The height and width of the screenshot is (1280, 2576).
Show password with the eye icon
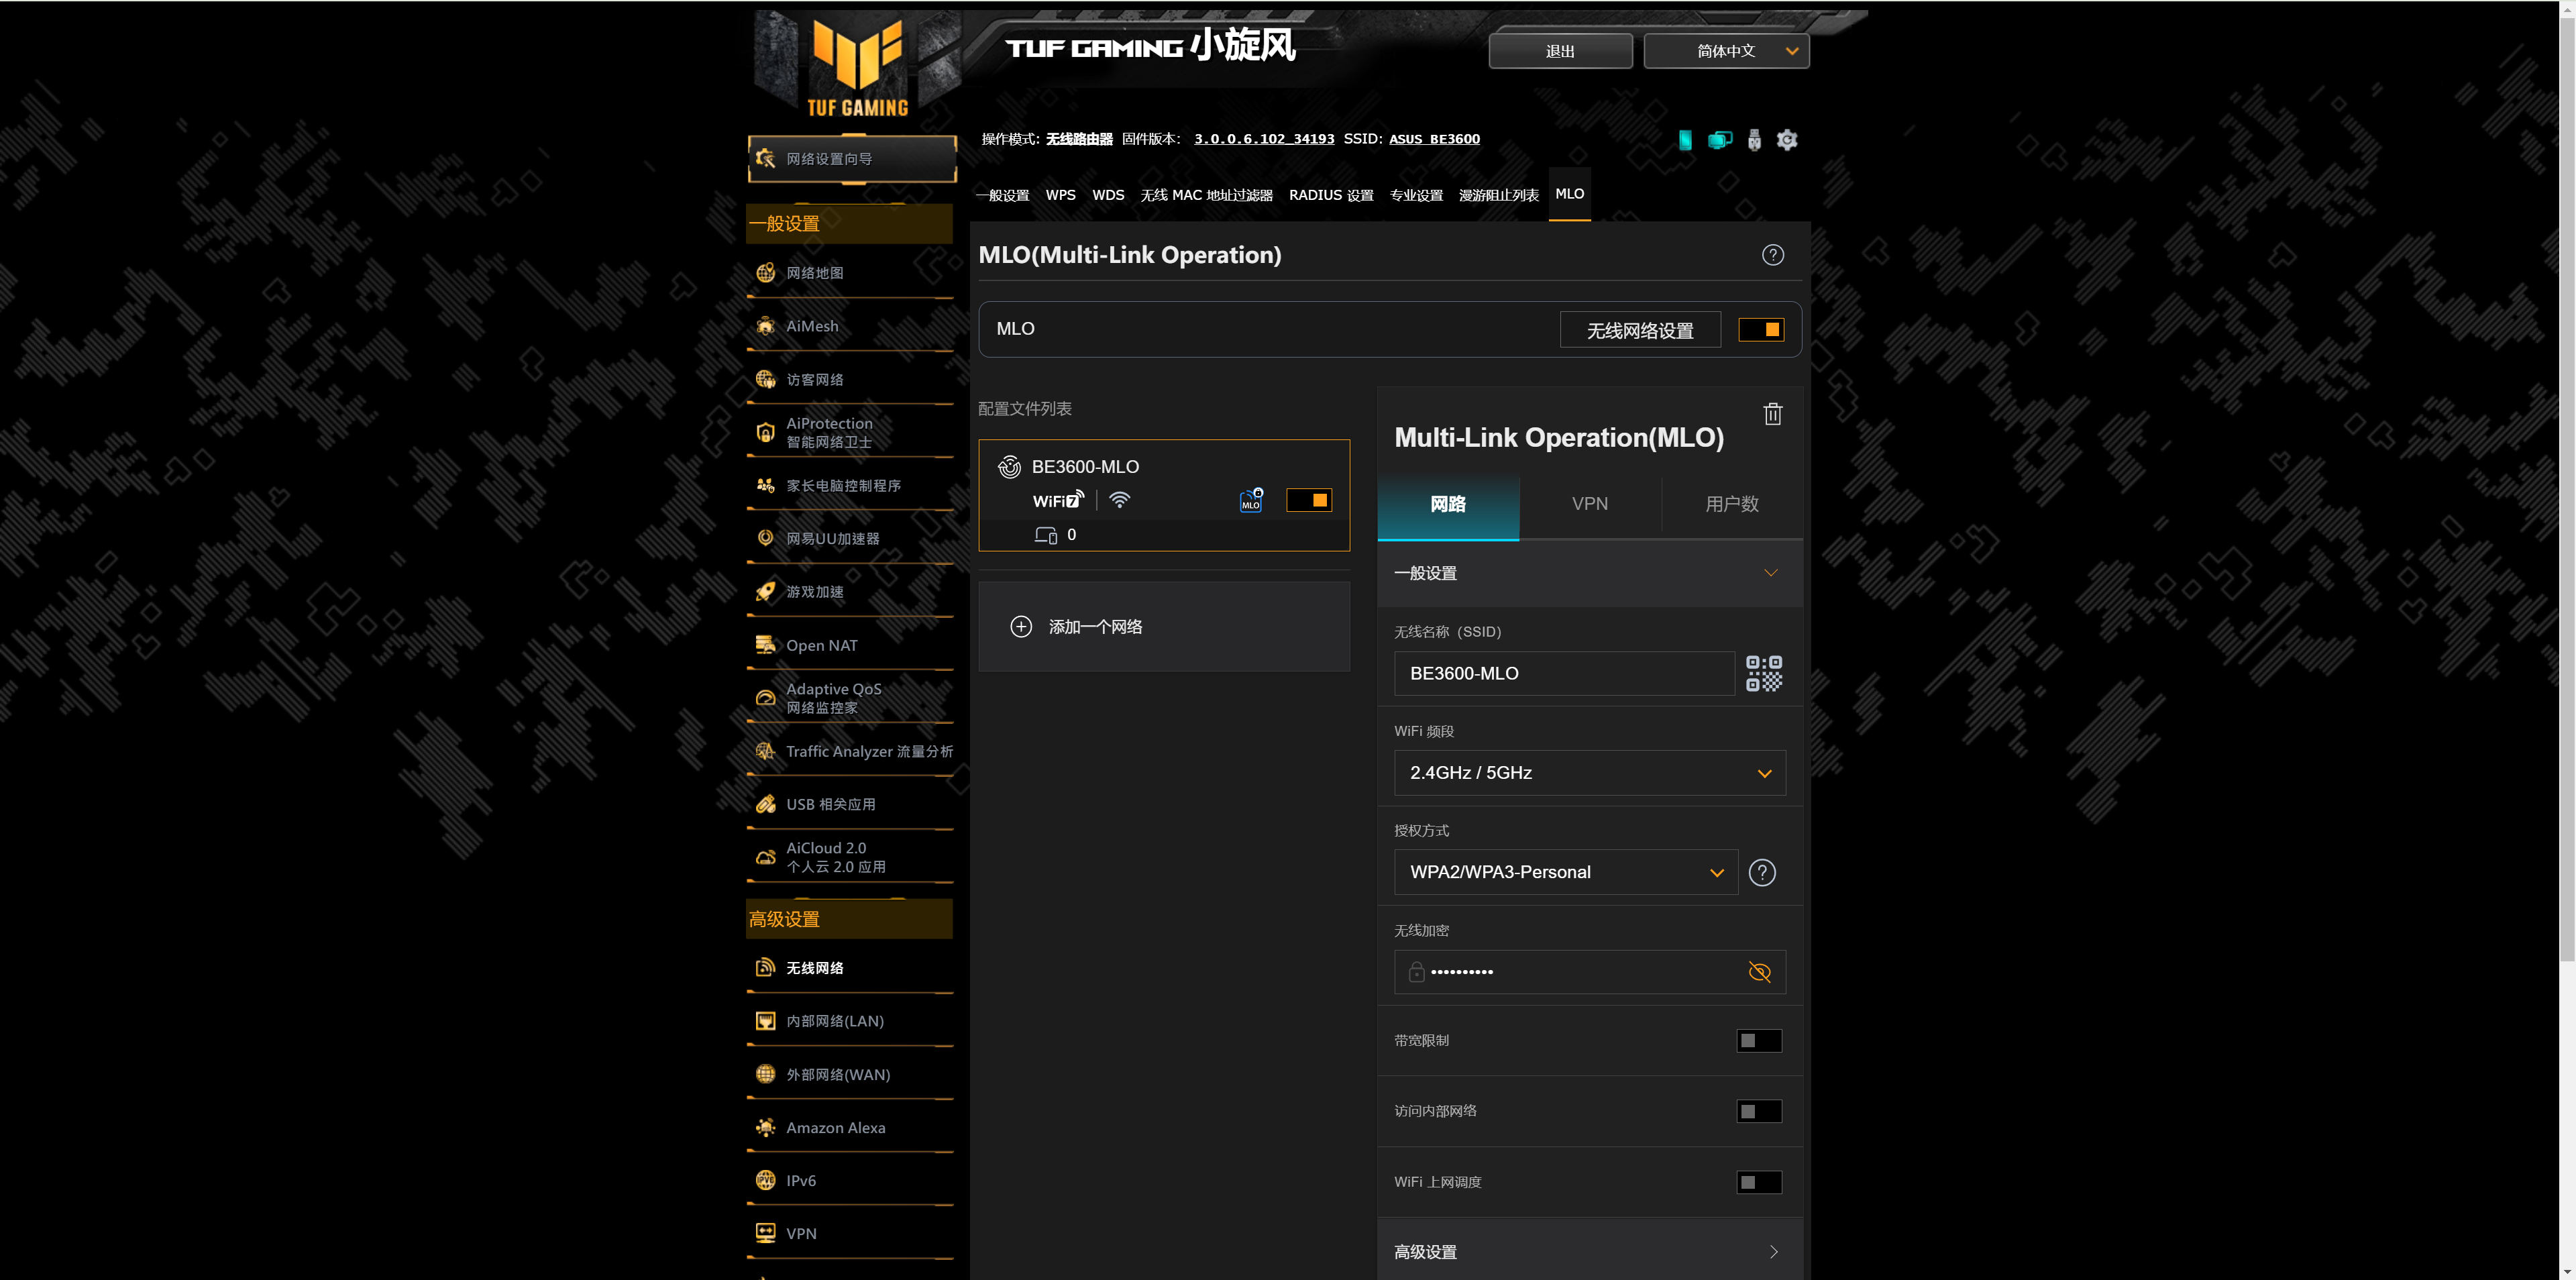(1759, 972)
